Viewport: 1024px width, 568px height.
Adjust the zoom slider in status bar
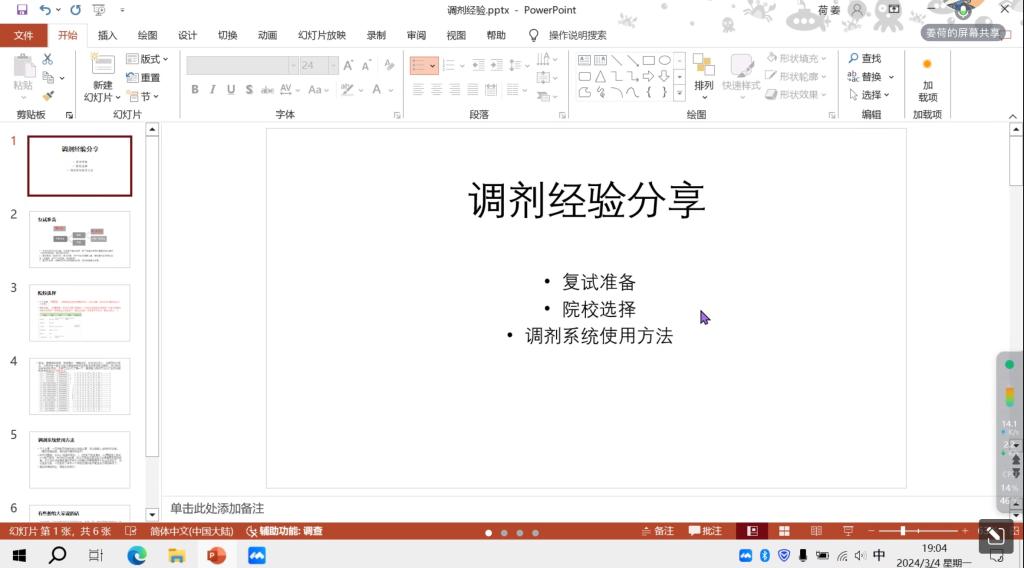point(903,531)
